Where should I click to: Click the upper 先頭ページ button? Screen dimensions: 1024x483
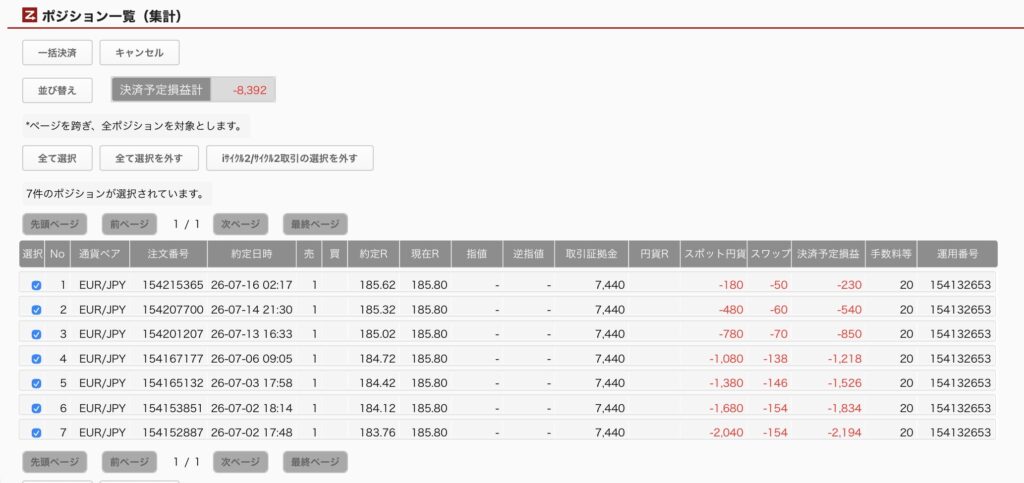pos(55,224)
